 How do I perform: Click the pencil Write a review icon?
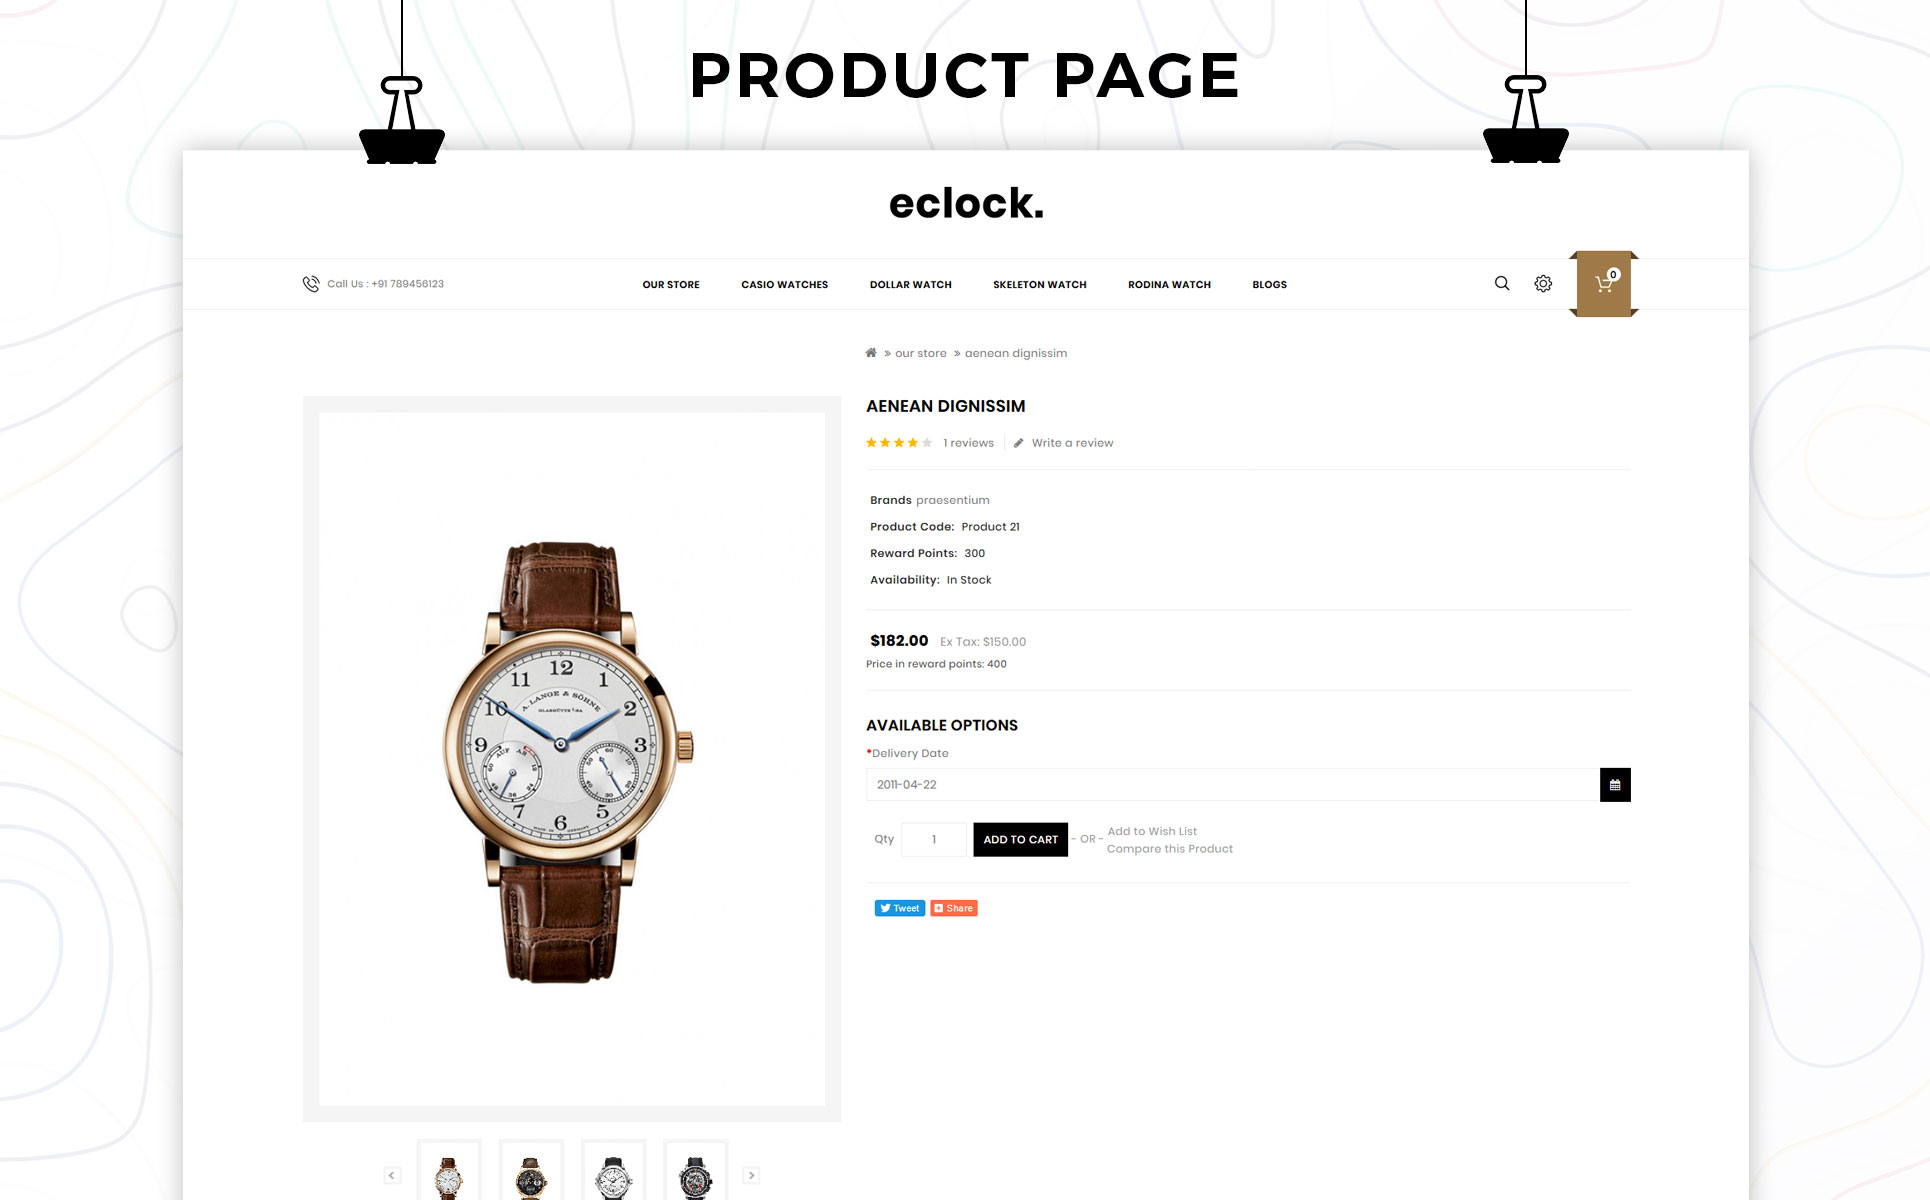1018,443
